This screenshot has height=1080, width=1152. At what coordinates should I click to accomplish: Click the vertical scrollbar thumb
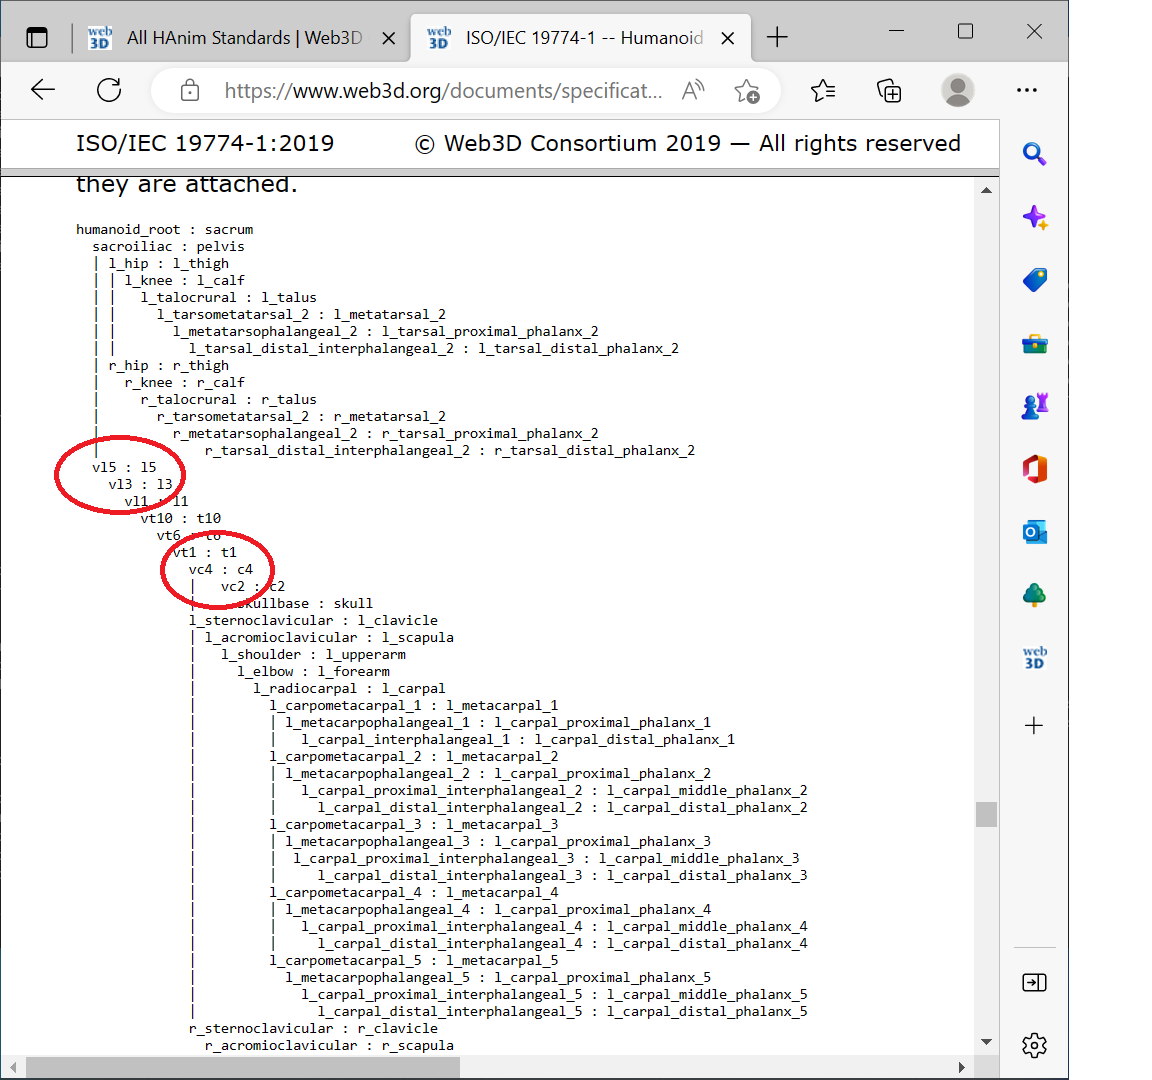pyautogui.click(x=986, y=814)
